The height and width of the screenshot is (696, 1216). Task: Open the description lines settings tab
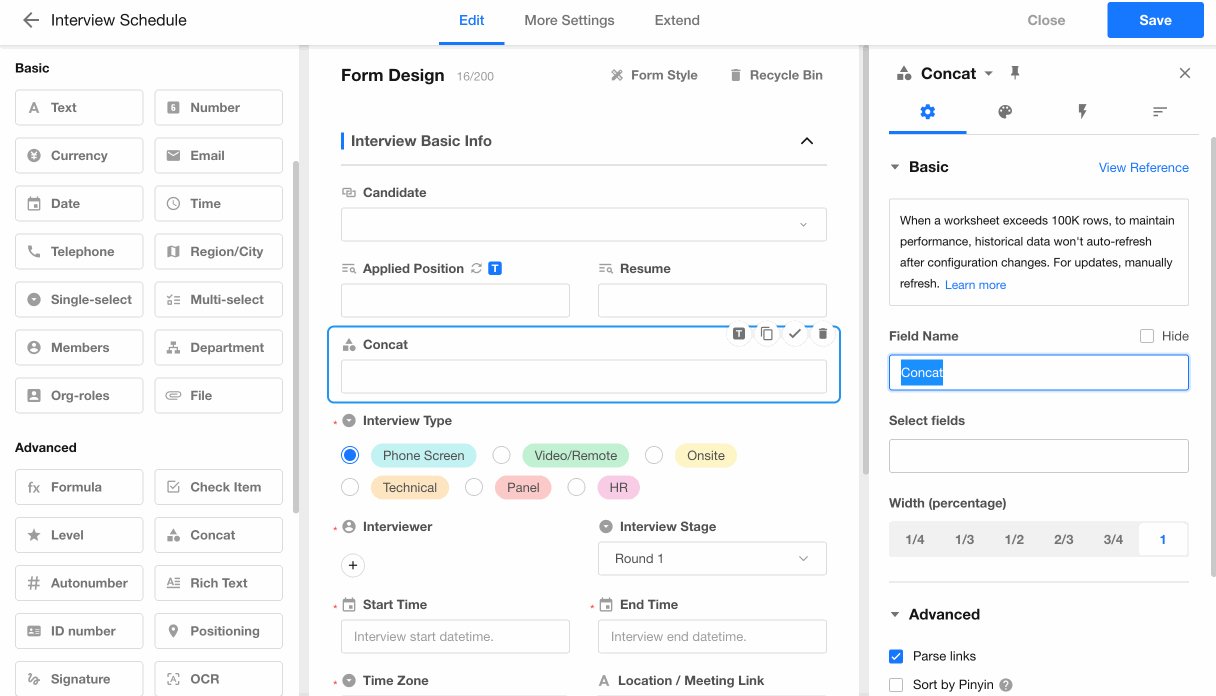tap(1160, 112)
